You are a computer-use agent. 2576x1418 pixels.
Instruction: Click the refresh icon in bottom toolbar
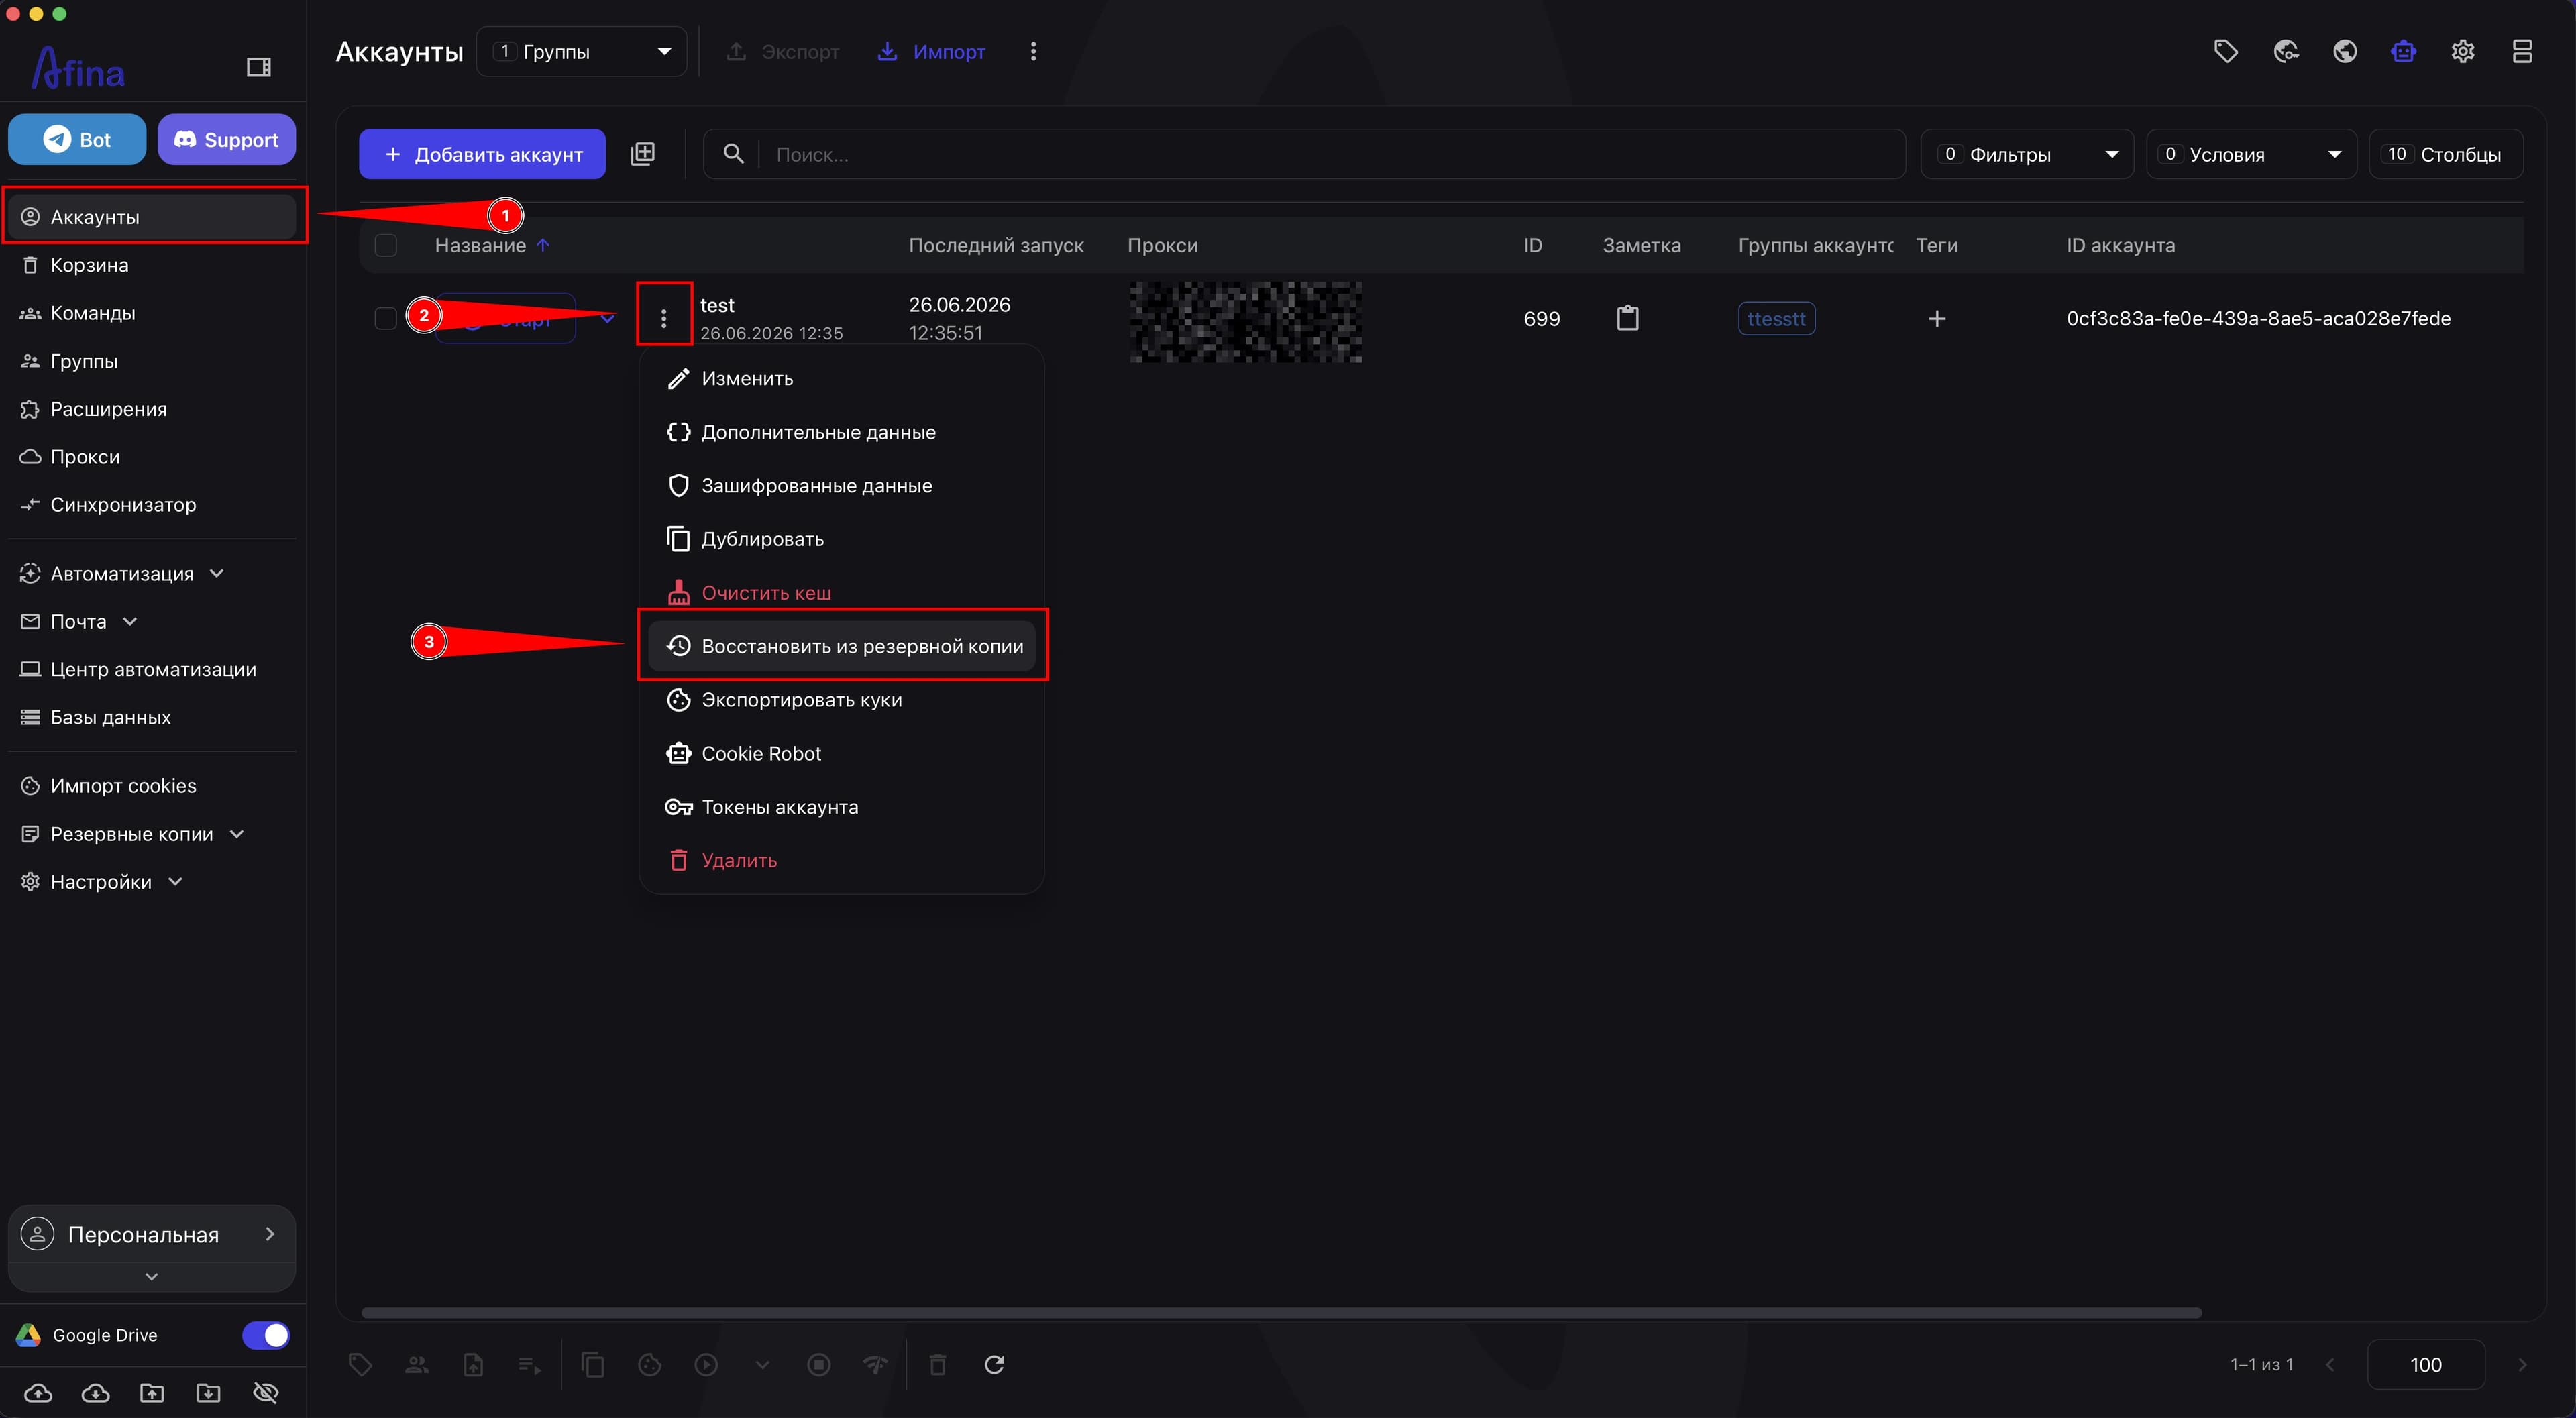coord(993,1364)
